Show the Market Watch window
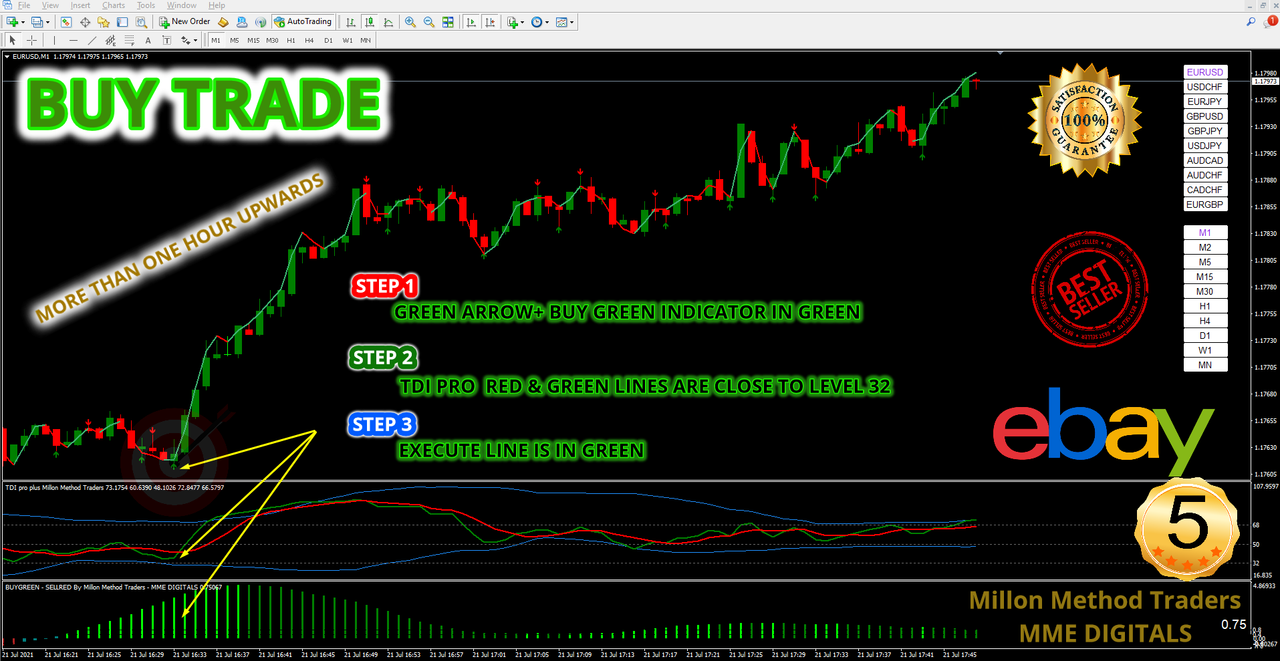The height and width of the screenshot is (661, 1280). tap(66, 22)
